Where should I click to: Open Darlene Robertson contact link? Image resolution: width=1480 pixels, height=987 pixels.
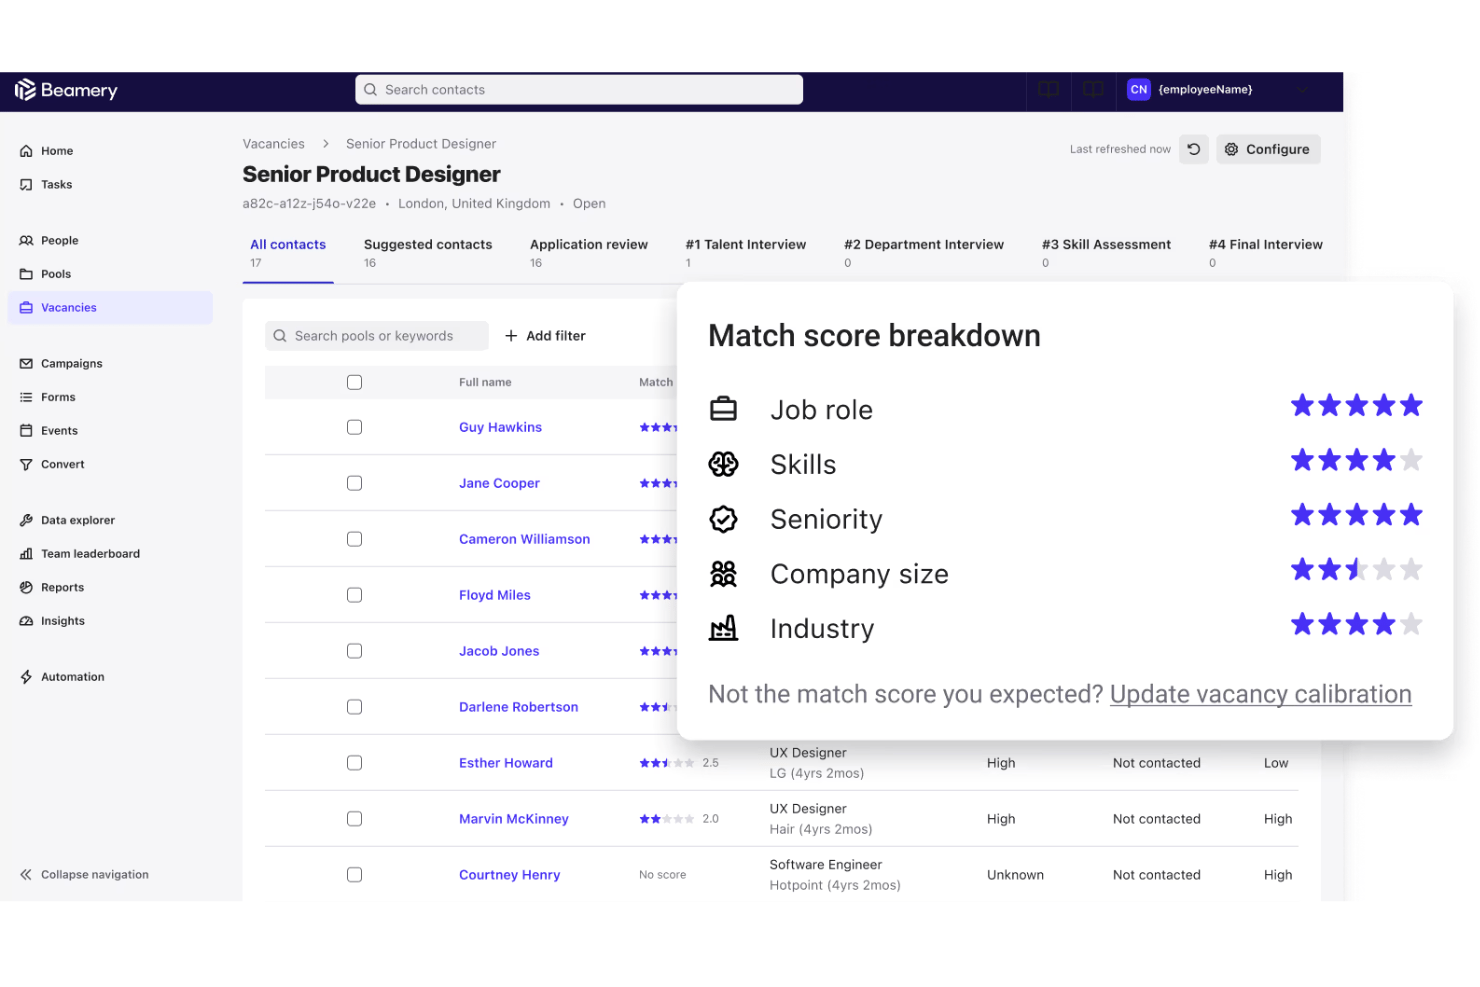coord(518,708)
